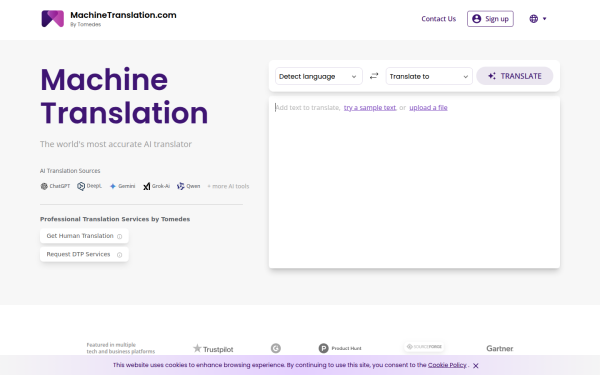Image resolution: width=600 pixels, height=375 pixels.
Task: Click the upload a file link
Action: [x=428, y=108]
